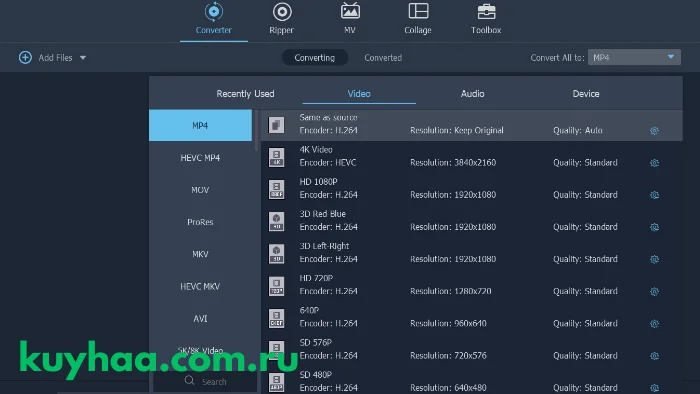Image resolution: width=700 pixels, height=394 pixels.
Task: Select the Same as source preset name
Action: click(x=328, y=117)
